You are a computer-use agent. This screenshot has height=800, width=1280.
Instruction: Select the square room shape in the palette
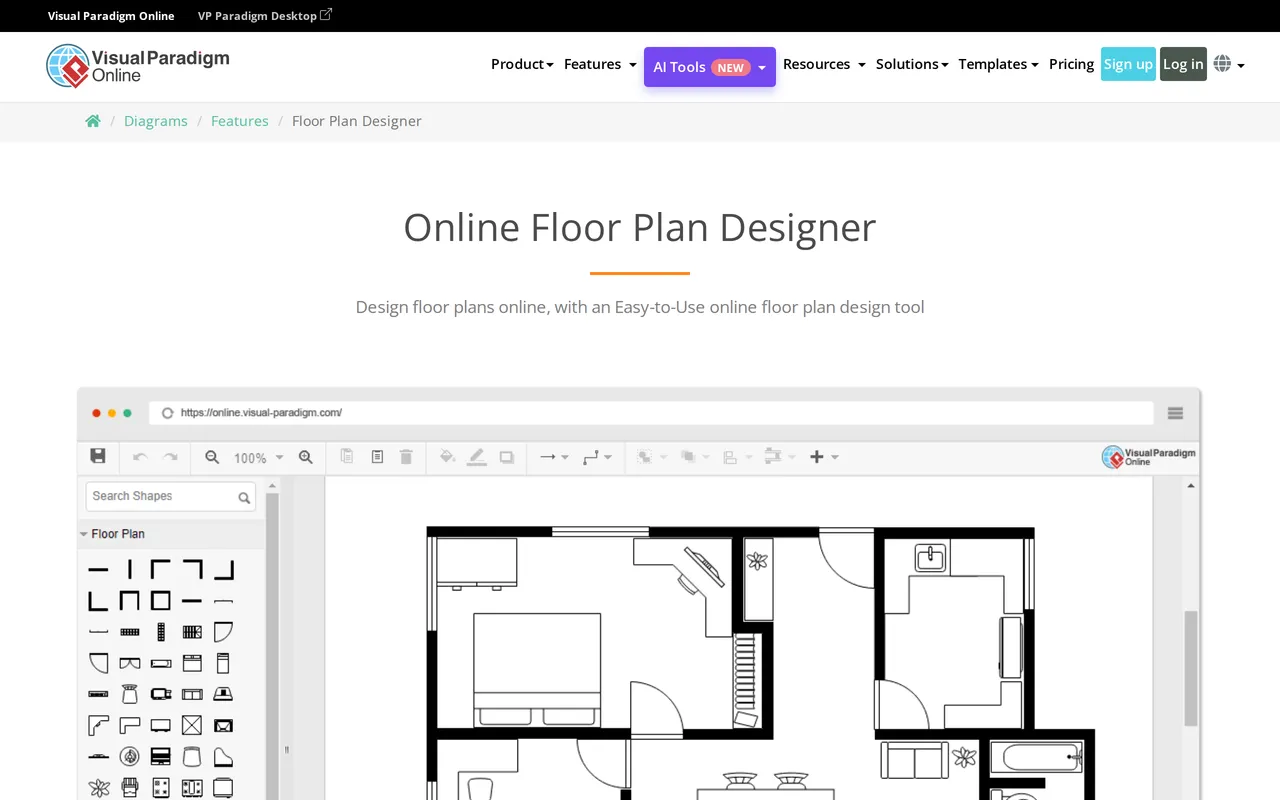coord(161,601)
